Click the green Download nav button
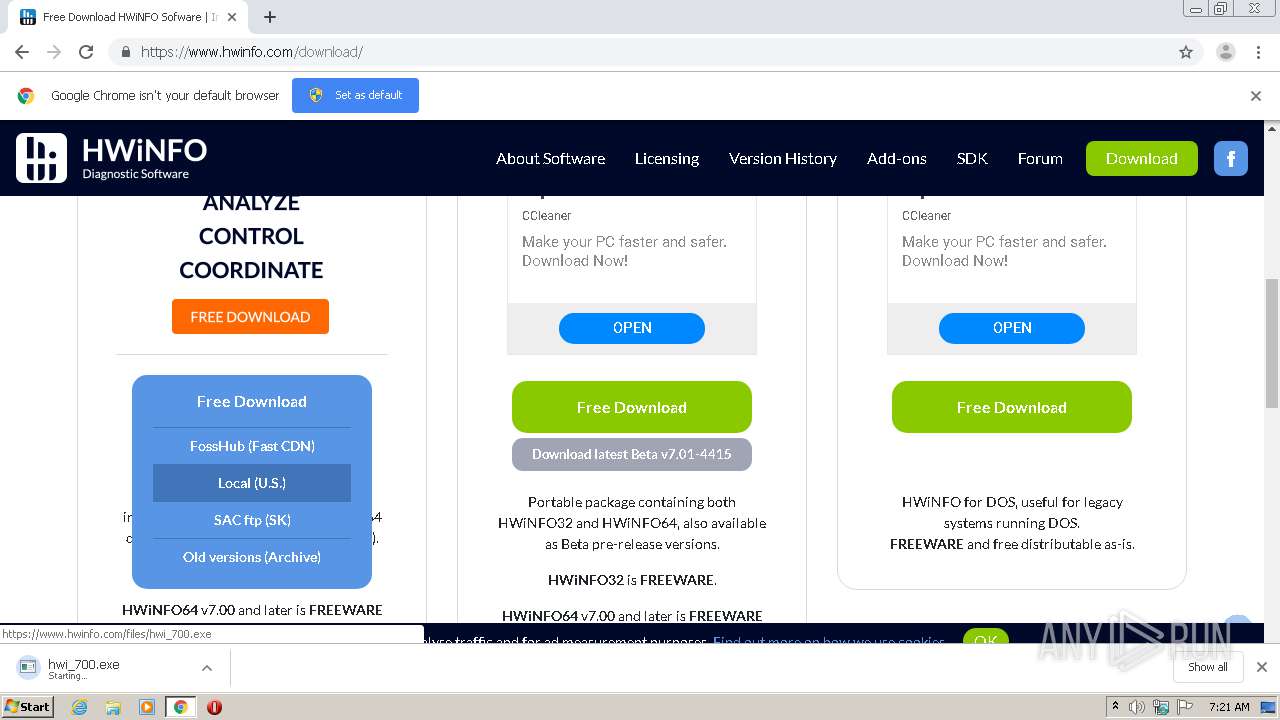The height and width of the screenshot is (720, 1280). [x=1142, y=158]
